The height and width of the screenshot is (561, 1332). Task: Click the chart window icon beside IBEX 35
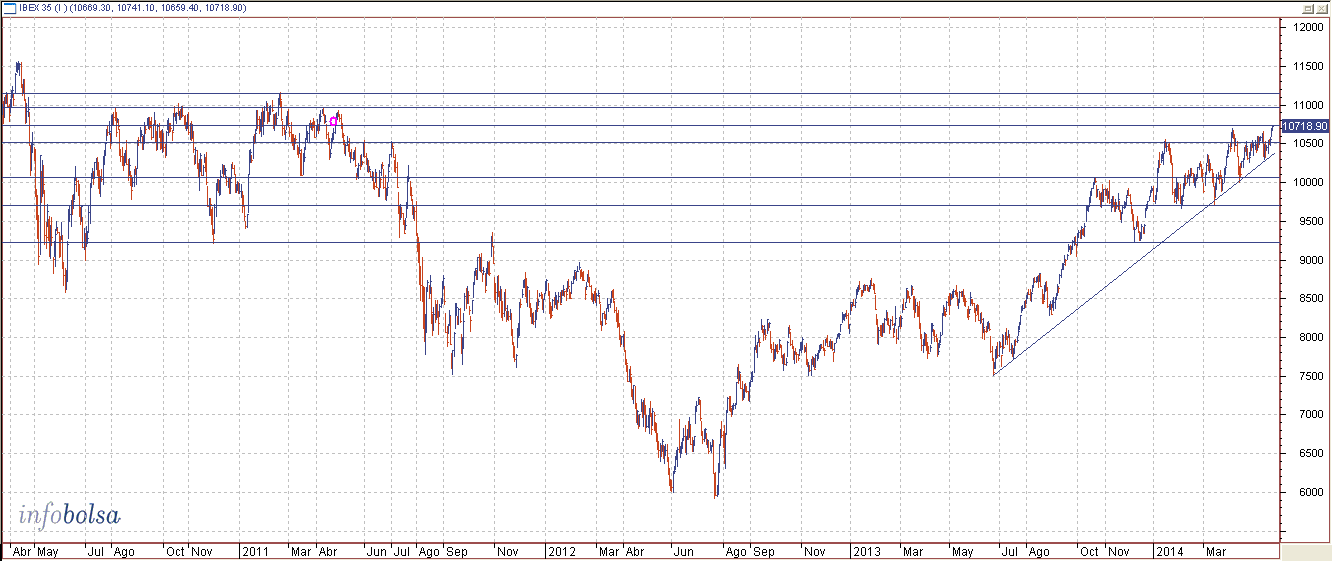coord(10,8)
